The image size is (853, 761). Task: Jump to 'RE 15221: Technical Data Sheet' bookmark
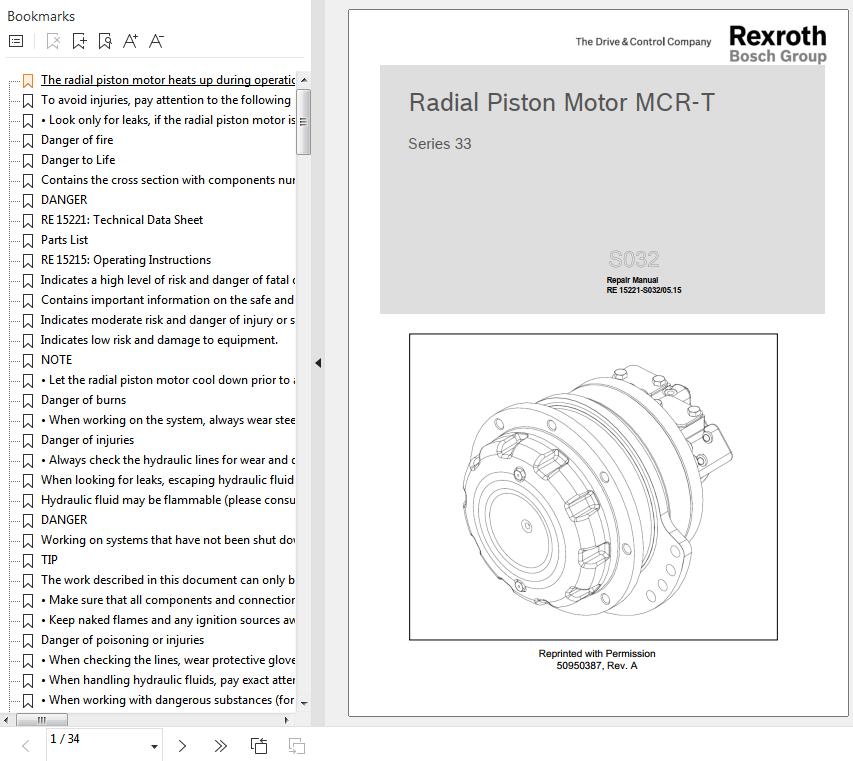[x=122, y=220]
